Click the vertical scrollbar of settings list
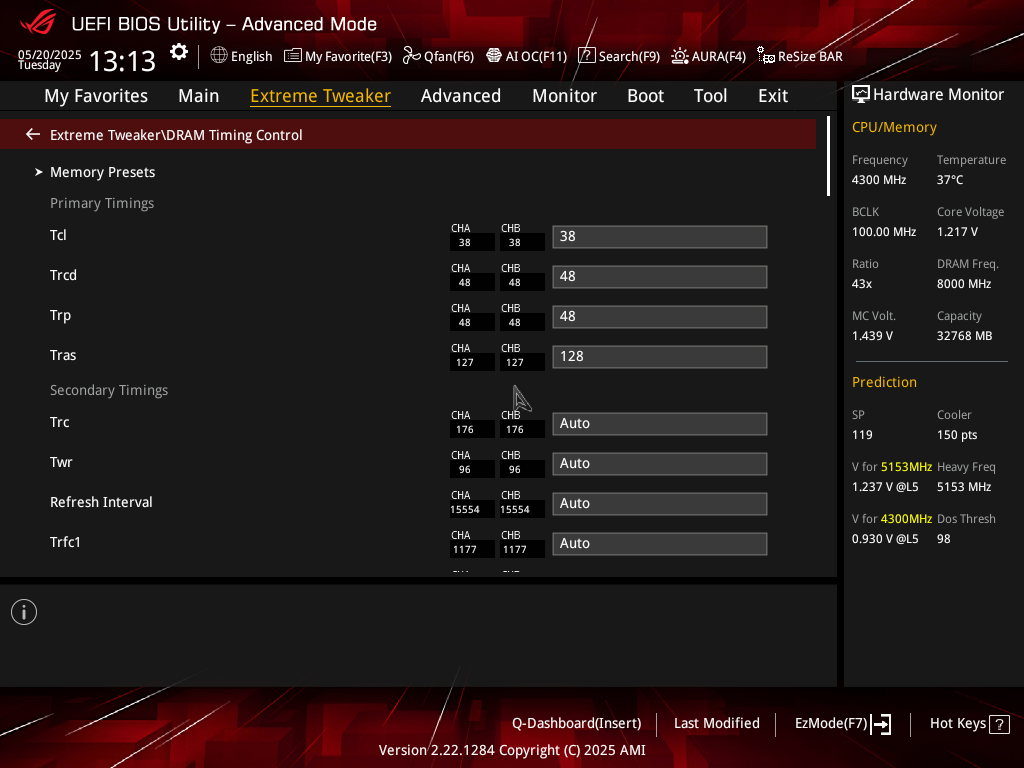The height and width of the screenshot is (768, 1024). tap(828, 156)
